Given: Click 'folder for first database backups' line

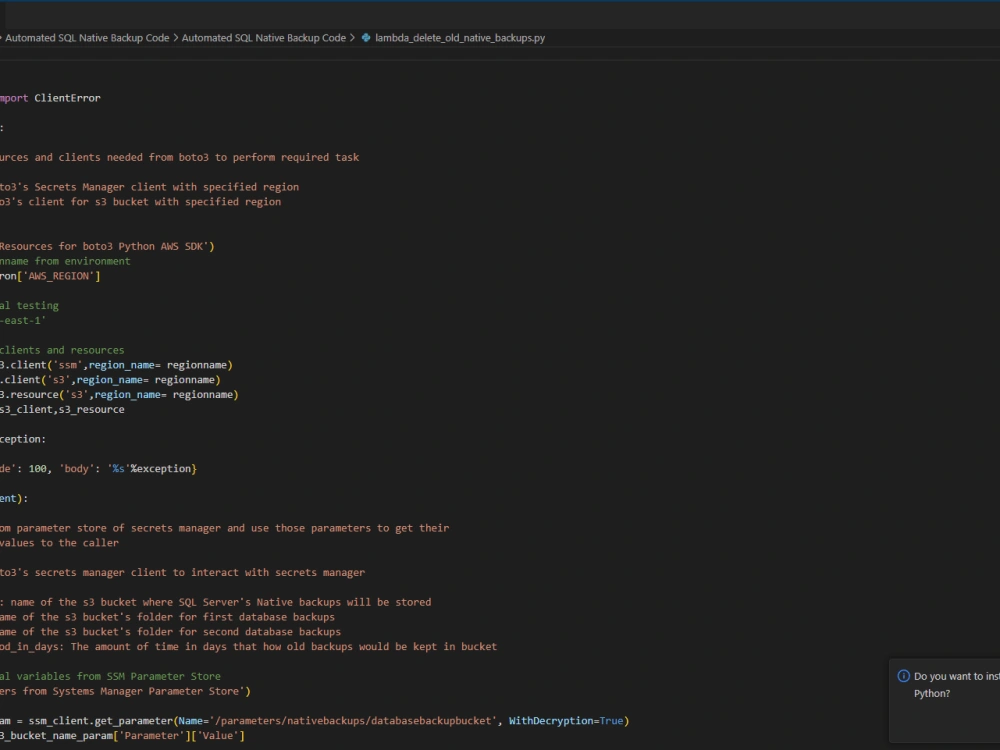Looking at the screenshot, I should [167, 617].
